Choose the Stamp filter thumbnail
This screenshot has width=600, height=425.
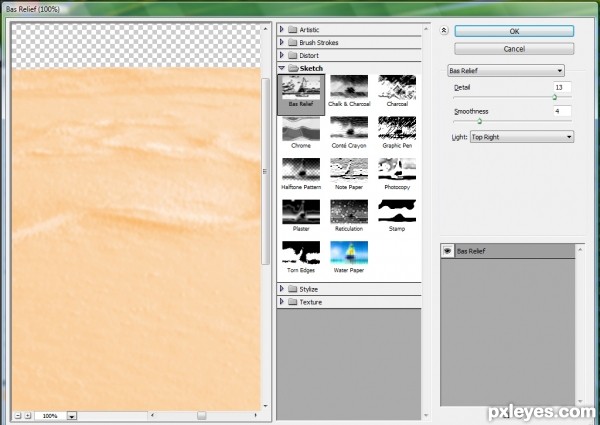tap(397, 216)
